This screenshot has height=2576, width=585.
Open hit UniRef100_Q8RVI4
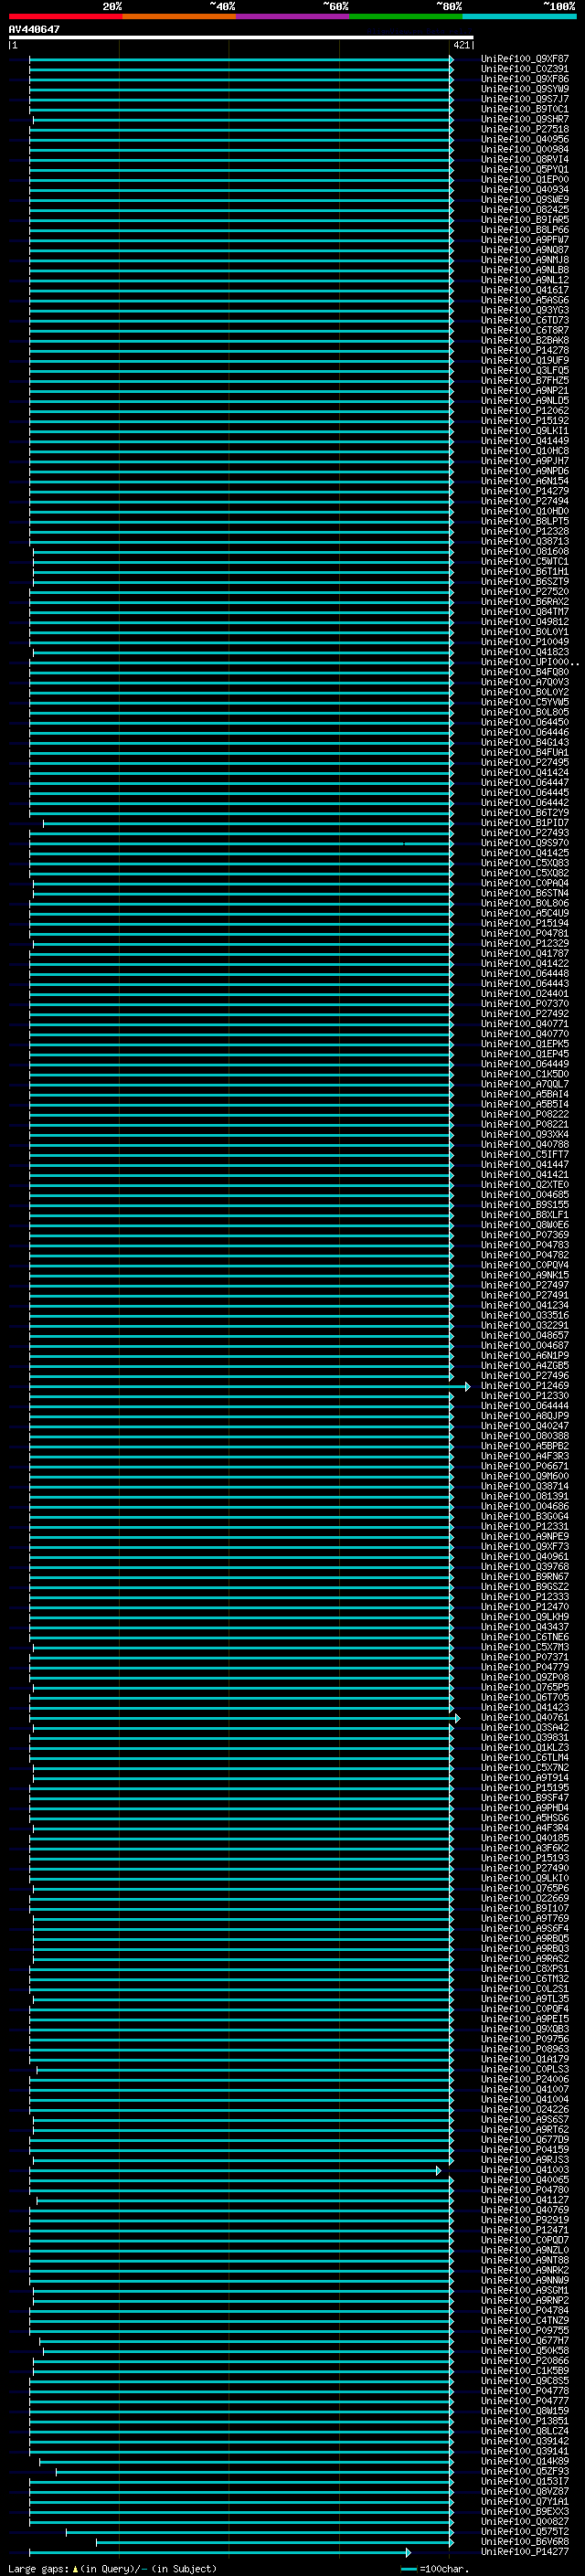524,159
